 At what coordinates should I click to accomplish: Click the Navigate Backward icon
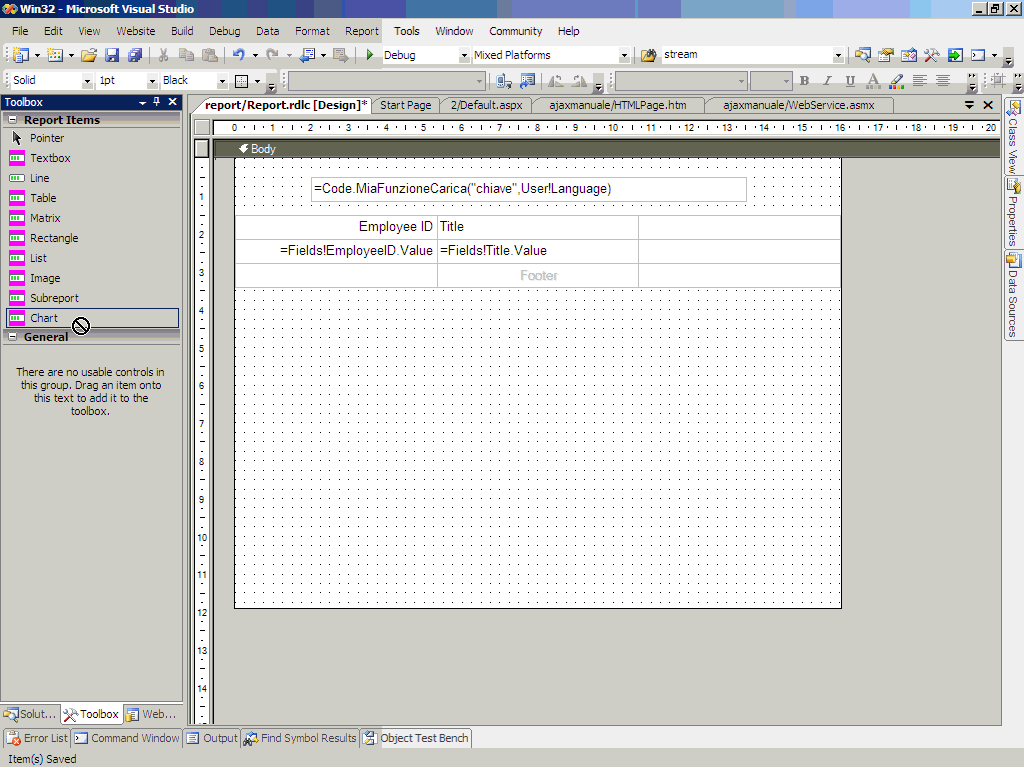(307, 56)
